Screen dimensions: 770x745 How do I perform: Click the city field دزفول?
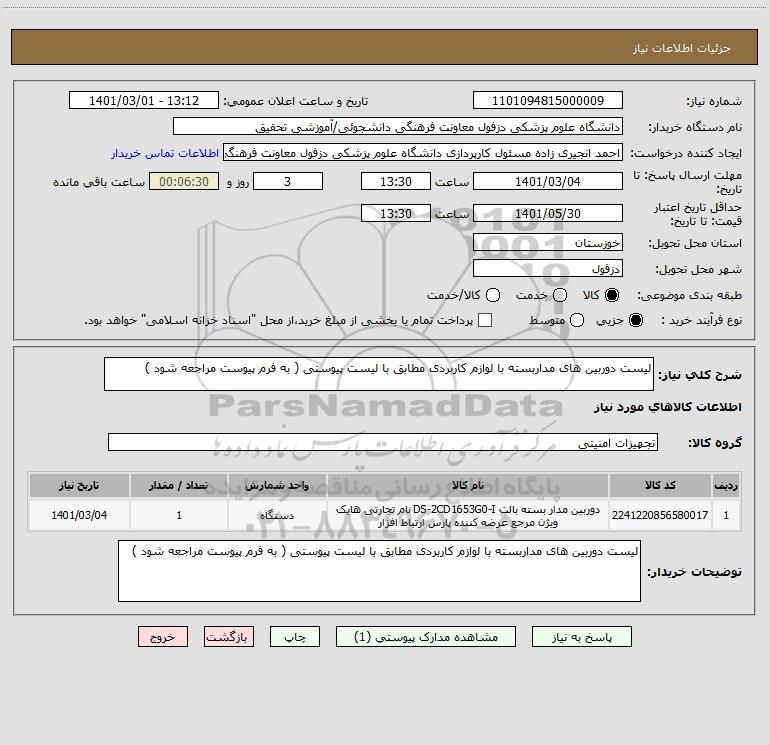[x=548, y=268]
